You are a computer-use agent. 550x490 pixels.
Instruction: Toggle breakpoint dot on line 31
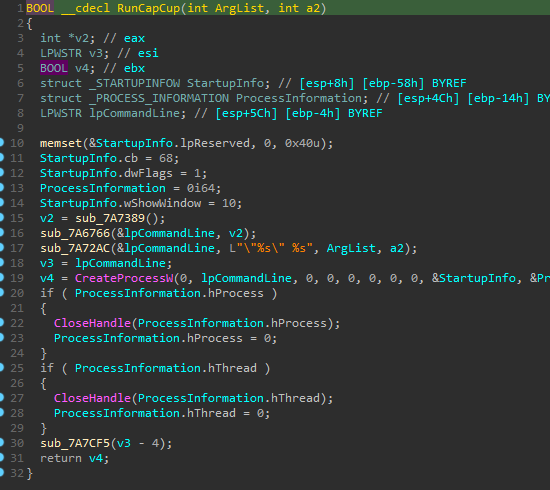(1, 457)
